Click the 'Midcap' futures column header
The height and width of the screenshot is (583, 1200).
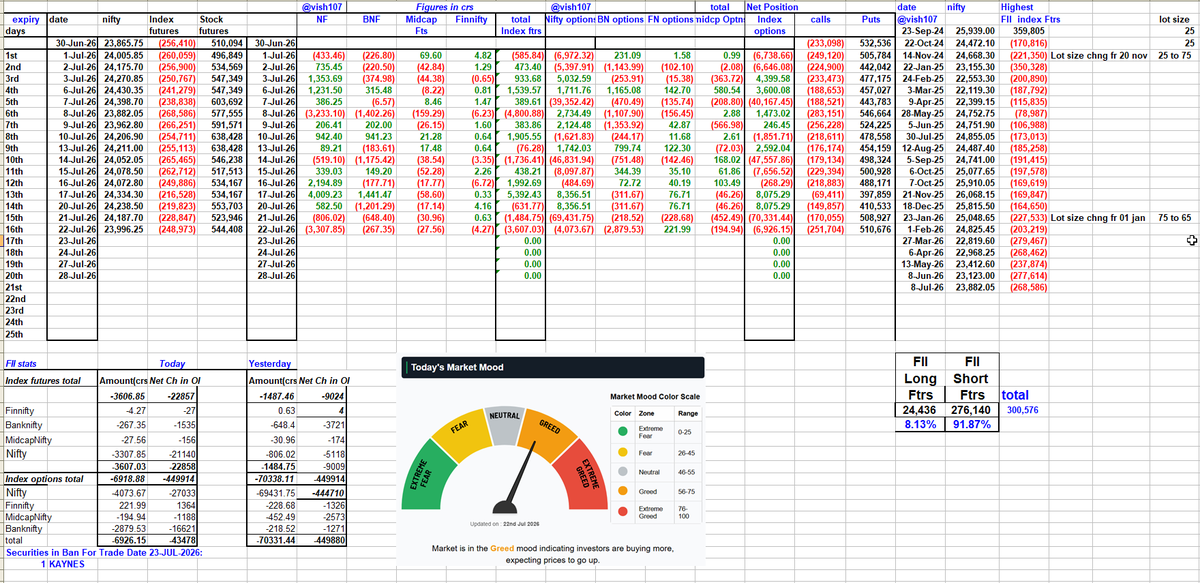[x=419, y=19]
